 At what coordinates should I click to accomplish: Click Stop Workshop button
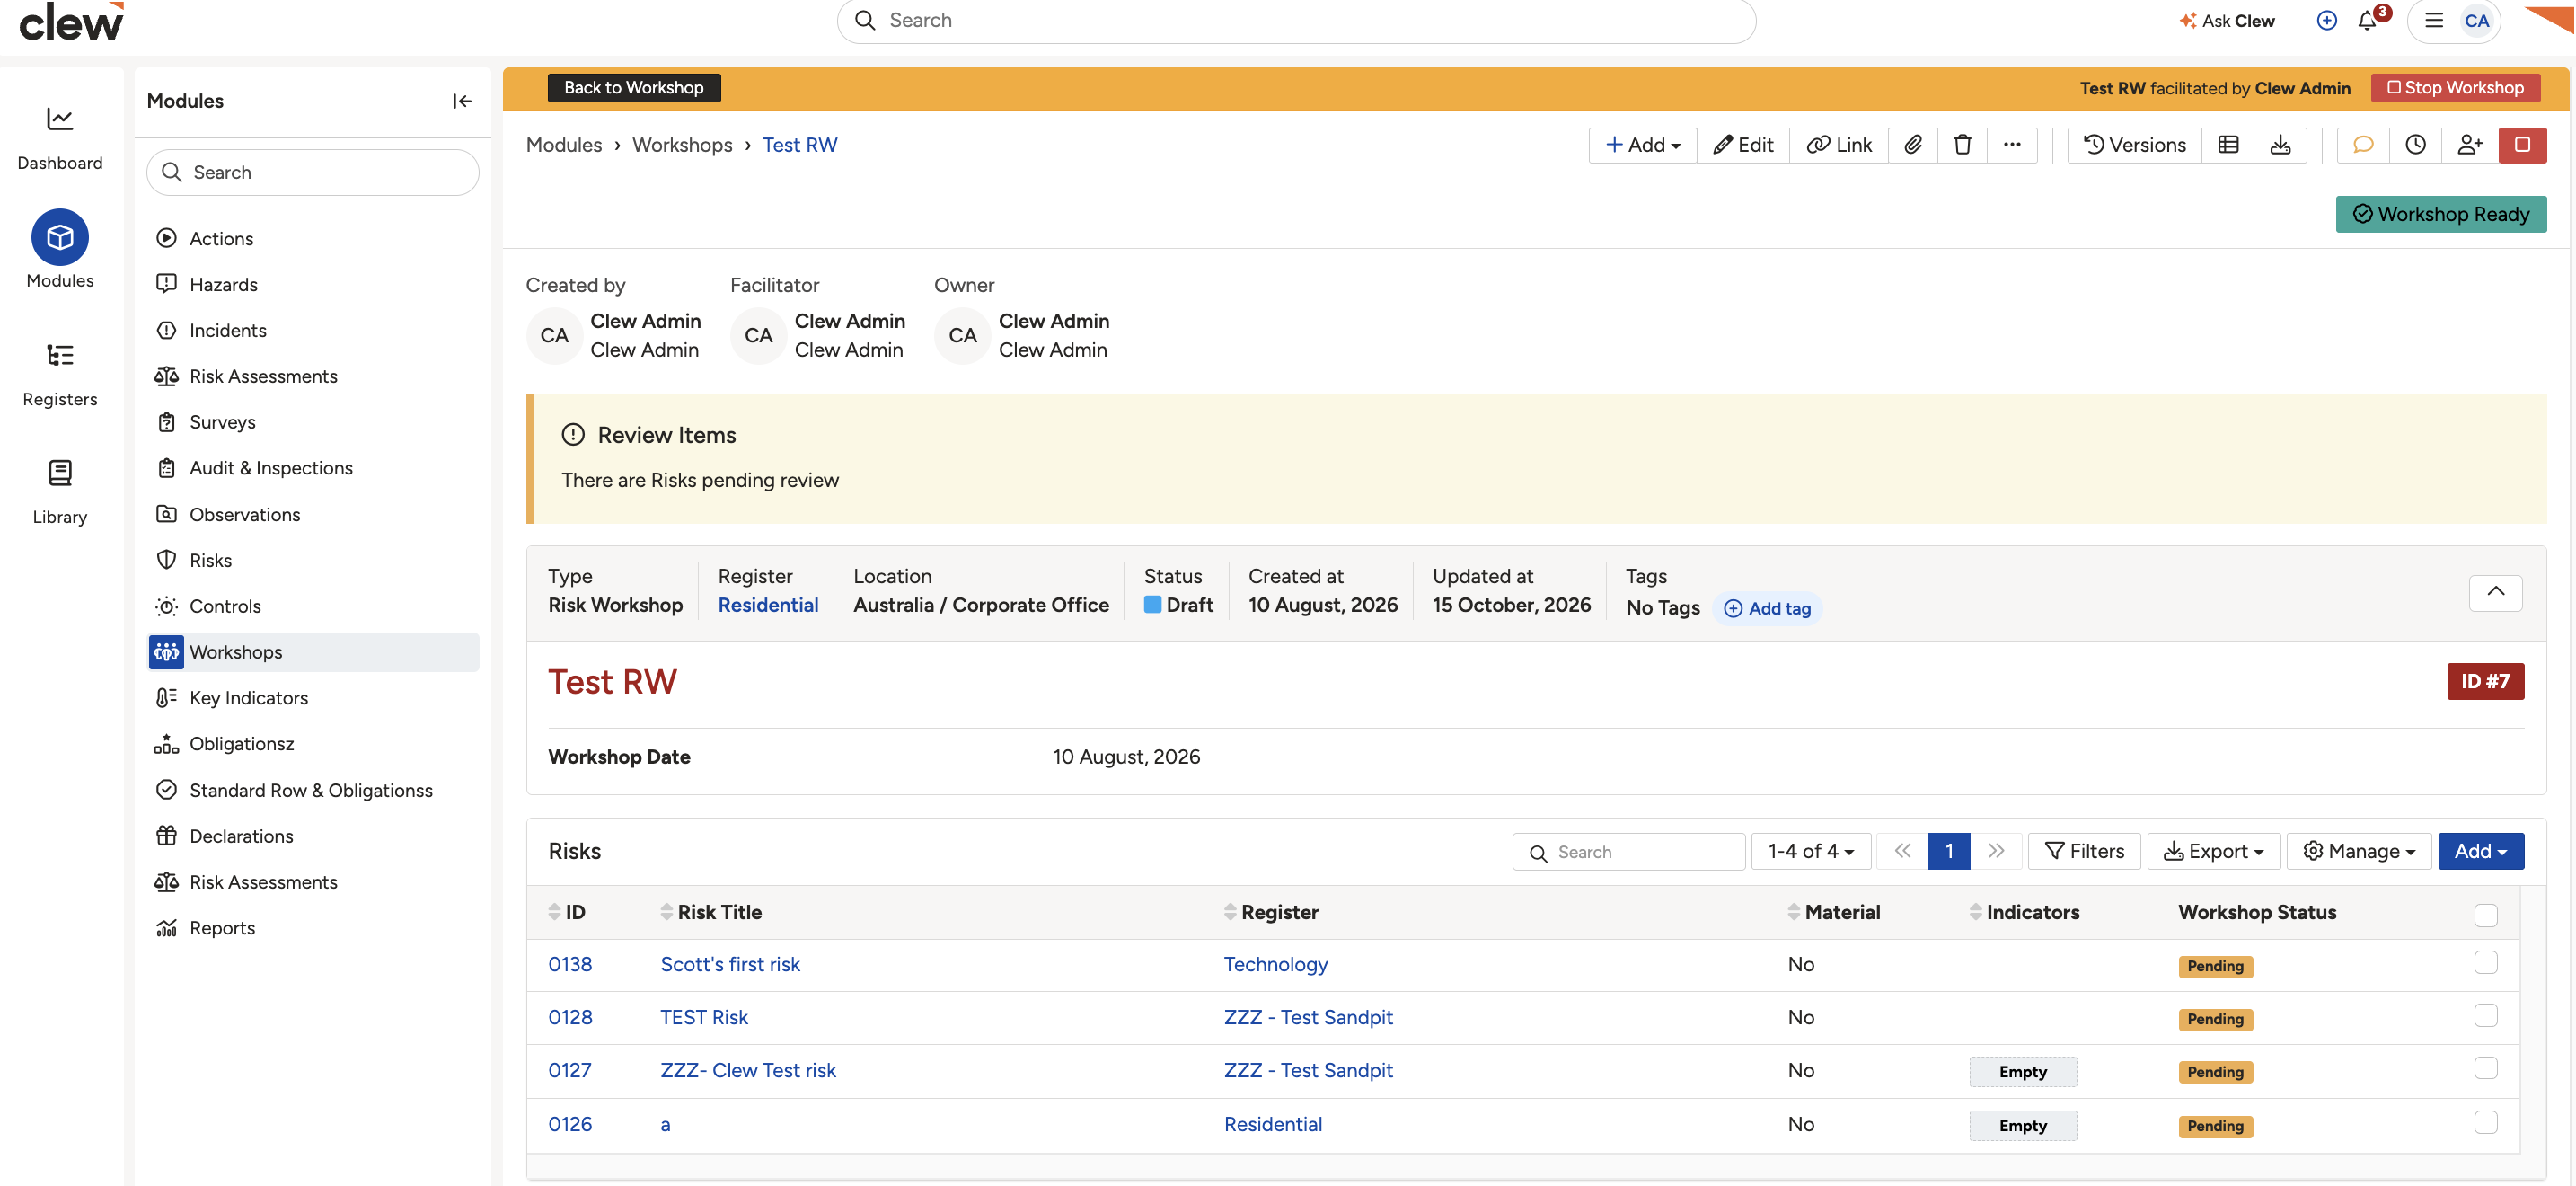click(2455, 88)
